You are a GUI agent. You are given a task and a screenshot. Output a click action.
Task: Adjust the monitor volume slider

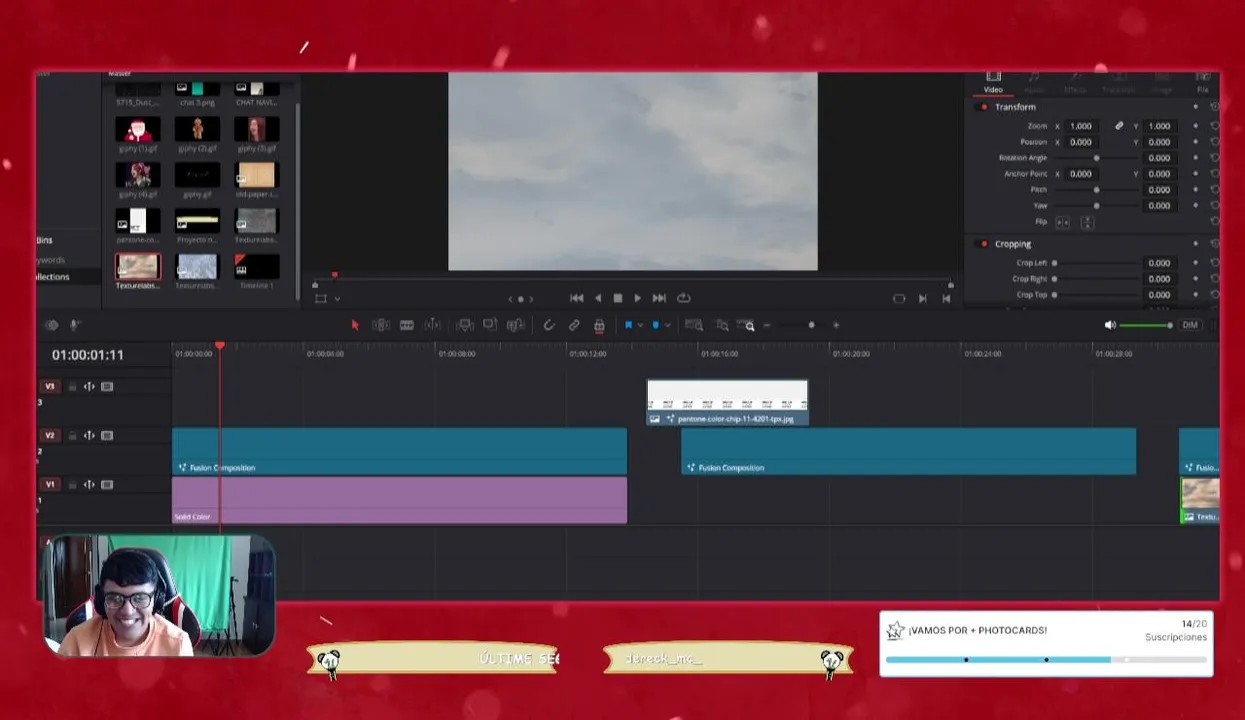pos(1146,325)
